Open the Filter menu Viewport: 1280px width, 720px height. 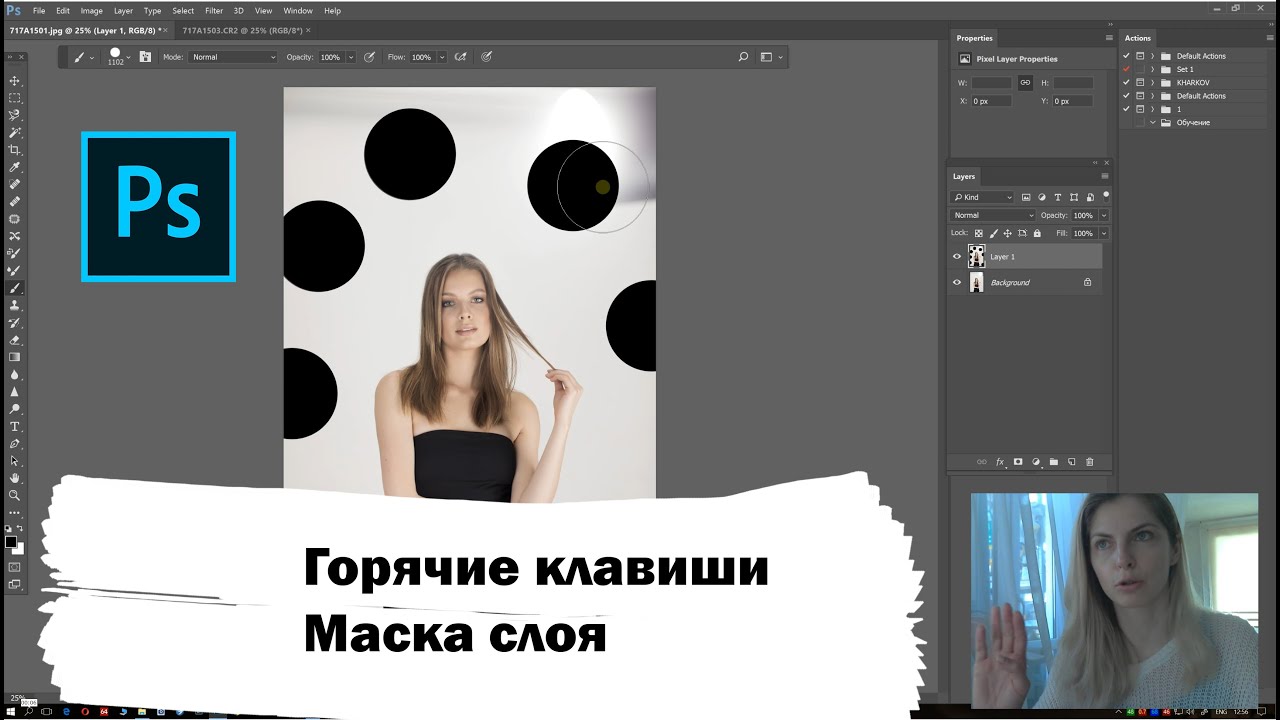tap(214, 11)
